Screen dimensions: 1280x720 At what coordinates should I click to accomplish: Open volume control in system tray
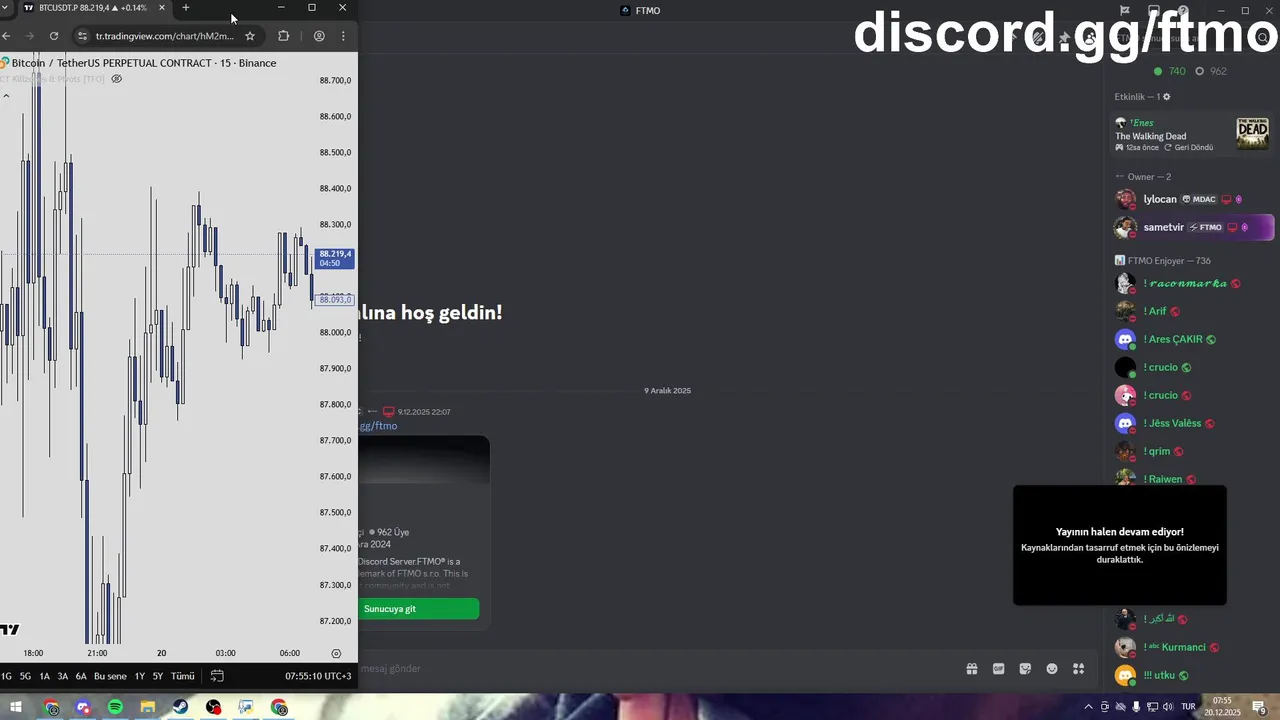(x=1169, y=707)
